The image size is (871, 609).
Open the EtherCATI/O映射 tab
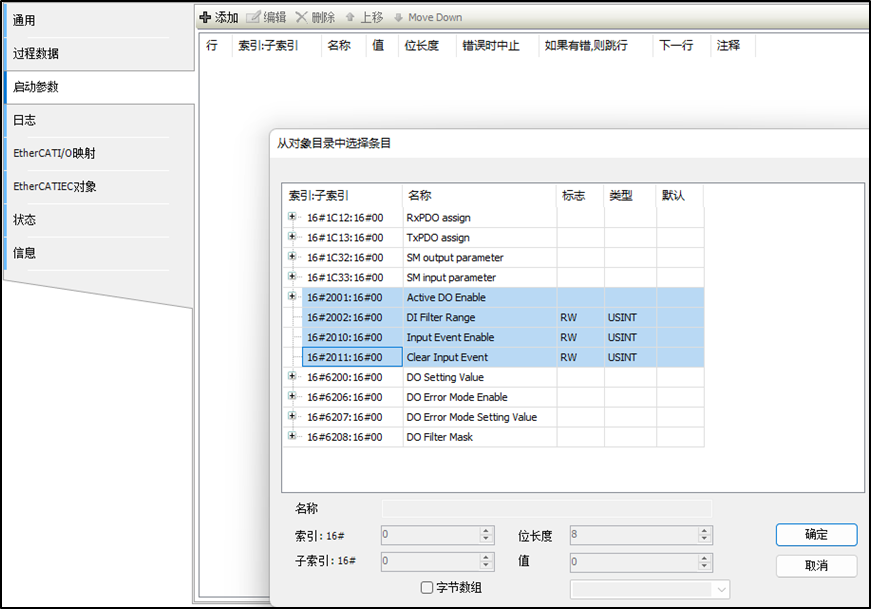tap(55, 154)
